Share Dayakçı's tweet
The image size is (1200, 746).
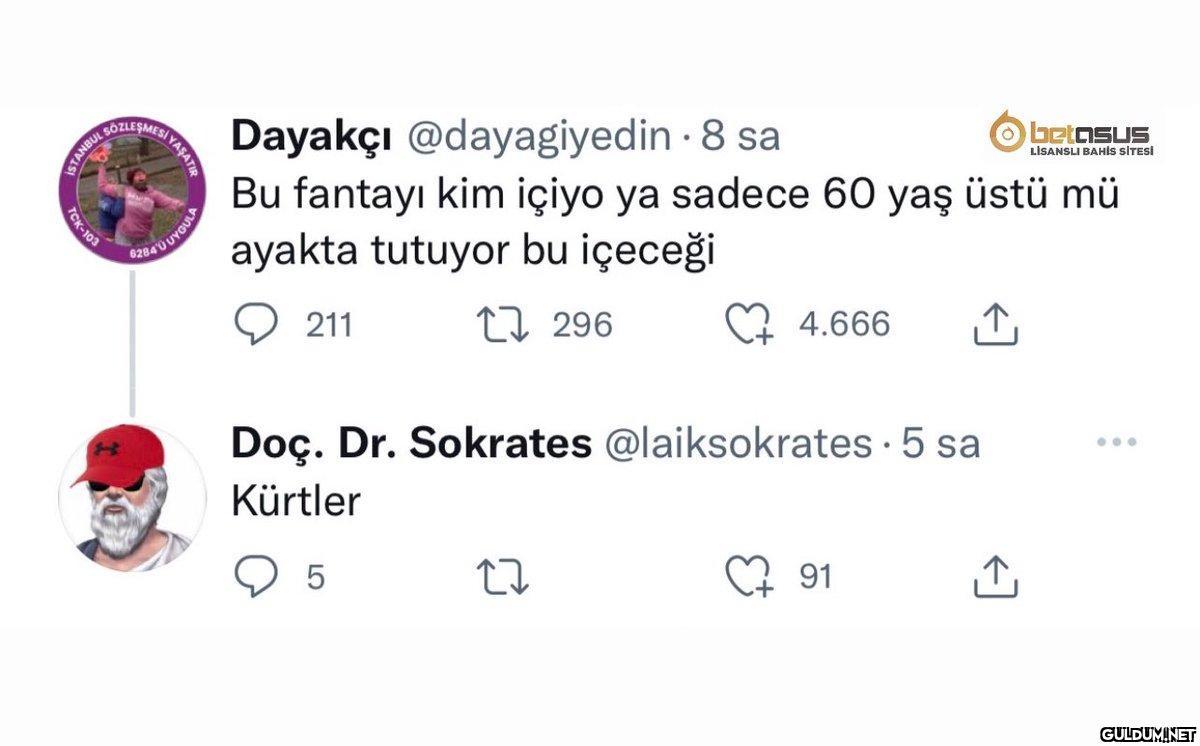point(996,324)
